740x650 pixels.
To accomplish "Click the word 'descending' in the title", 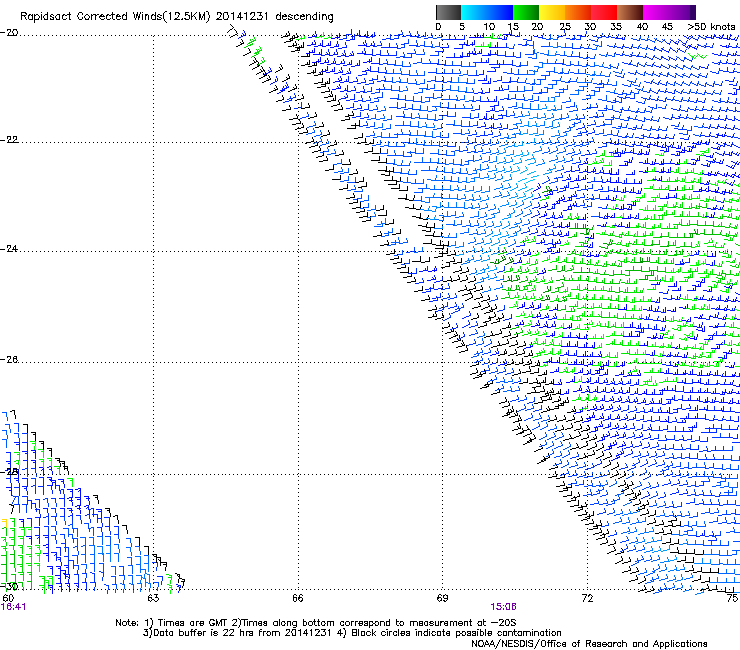I will (304, 17).
